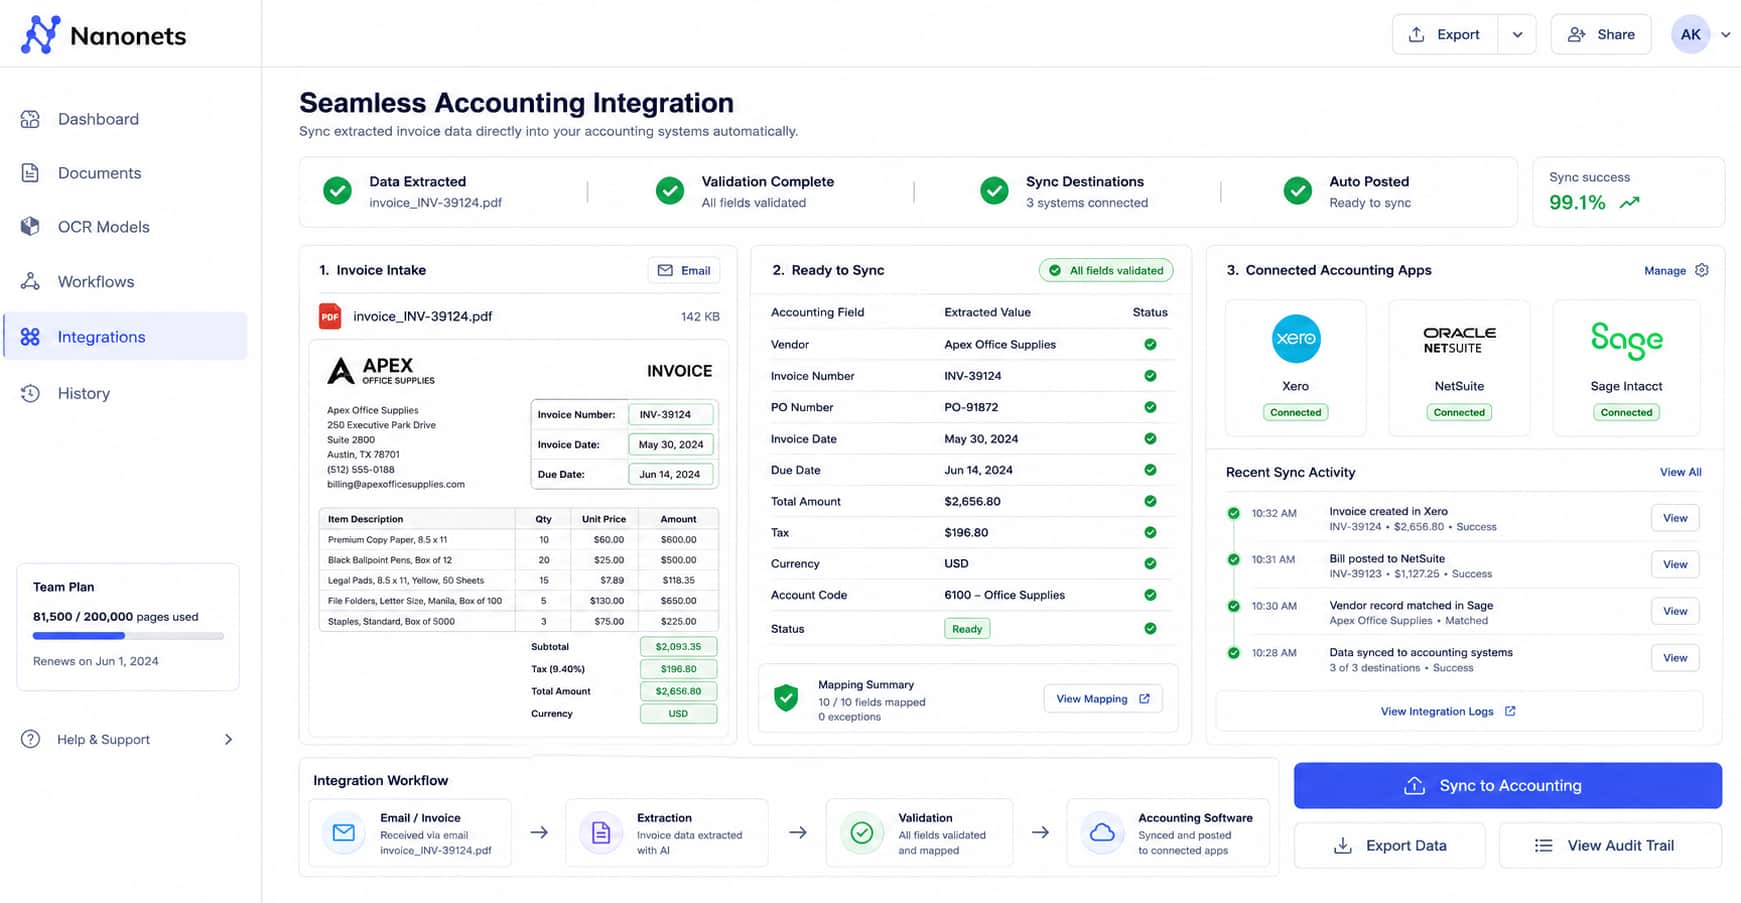View the Invoice created in Xero activity
The width and height of the screenshot is (1741, 903).
point(1675,518)
